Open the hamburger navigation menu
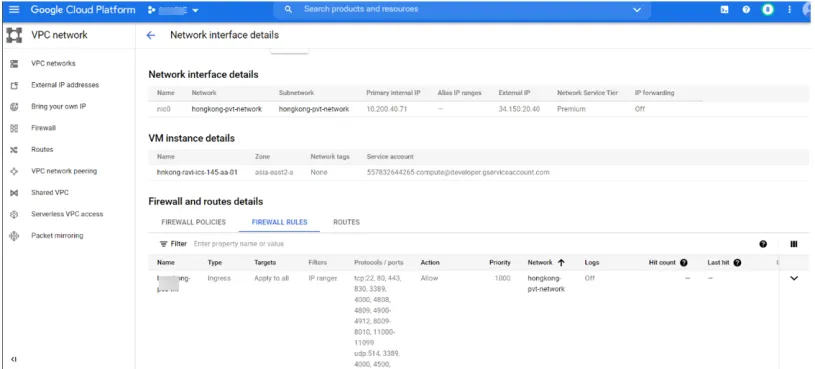 pyautogui.click(x=14, y=10)
